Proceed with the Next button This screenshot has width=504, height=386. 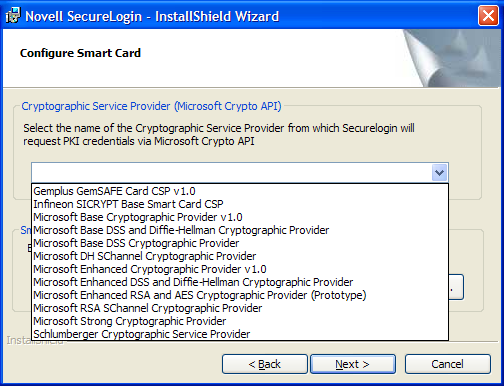click(353, 364)
